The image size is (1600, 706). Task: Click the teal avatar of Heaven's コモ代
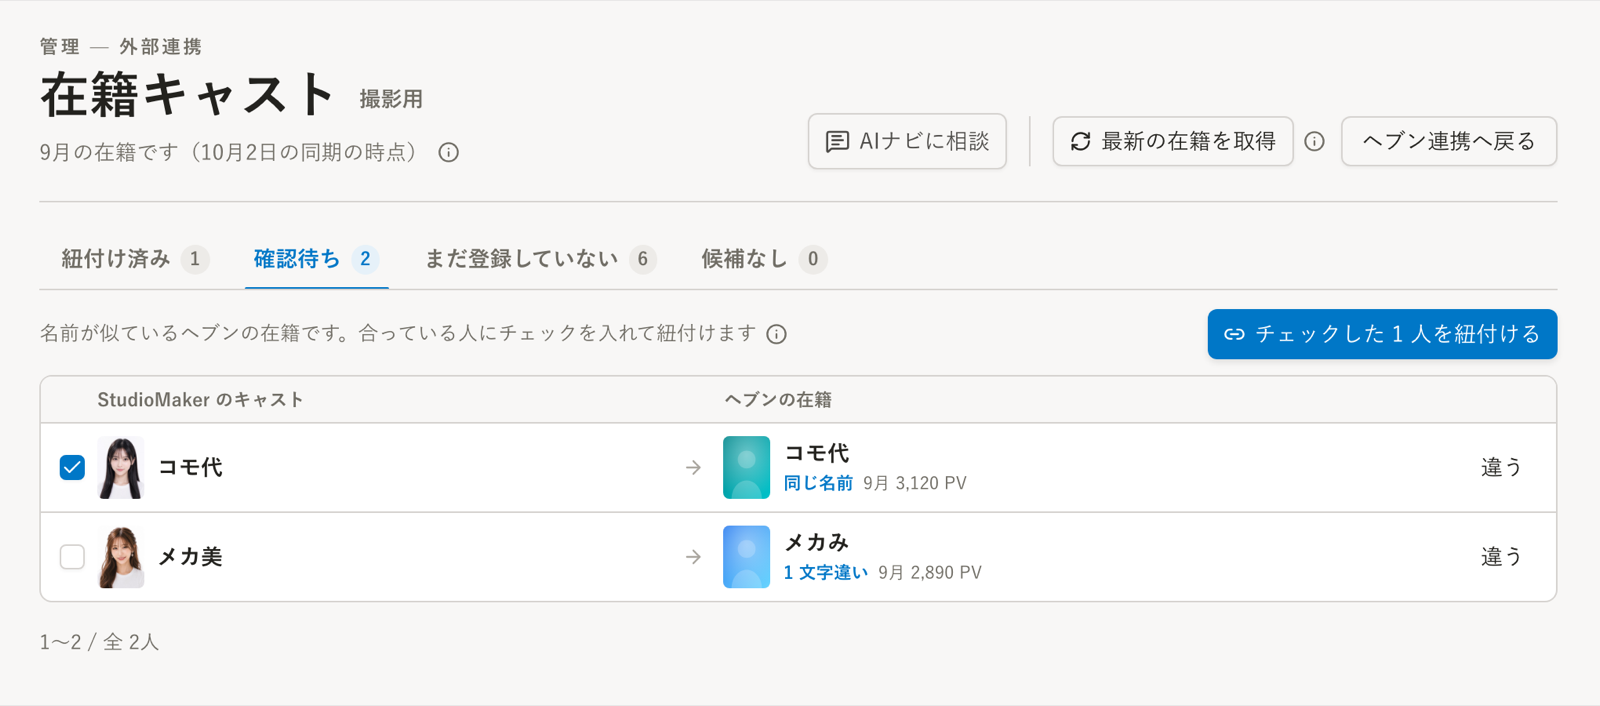coord(746,467)
